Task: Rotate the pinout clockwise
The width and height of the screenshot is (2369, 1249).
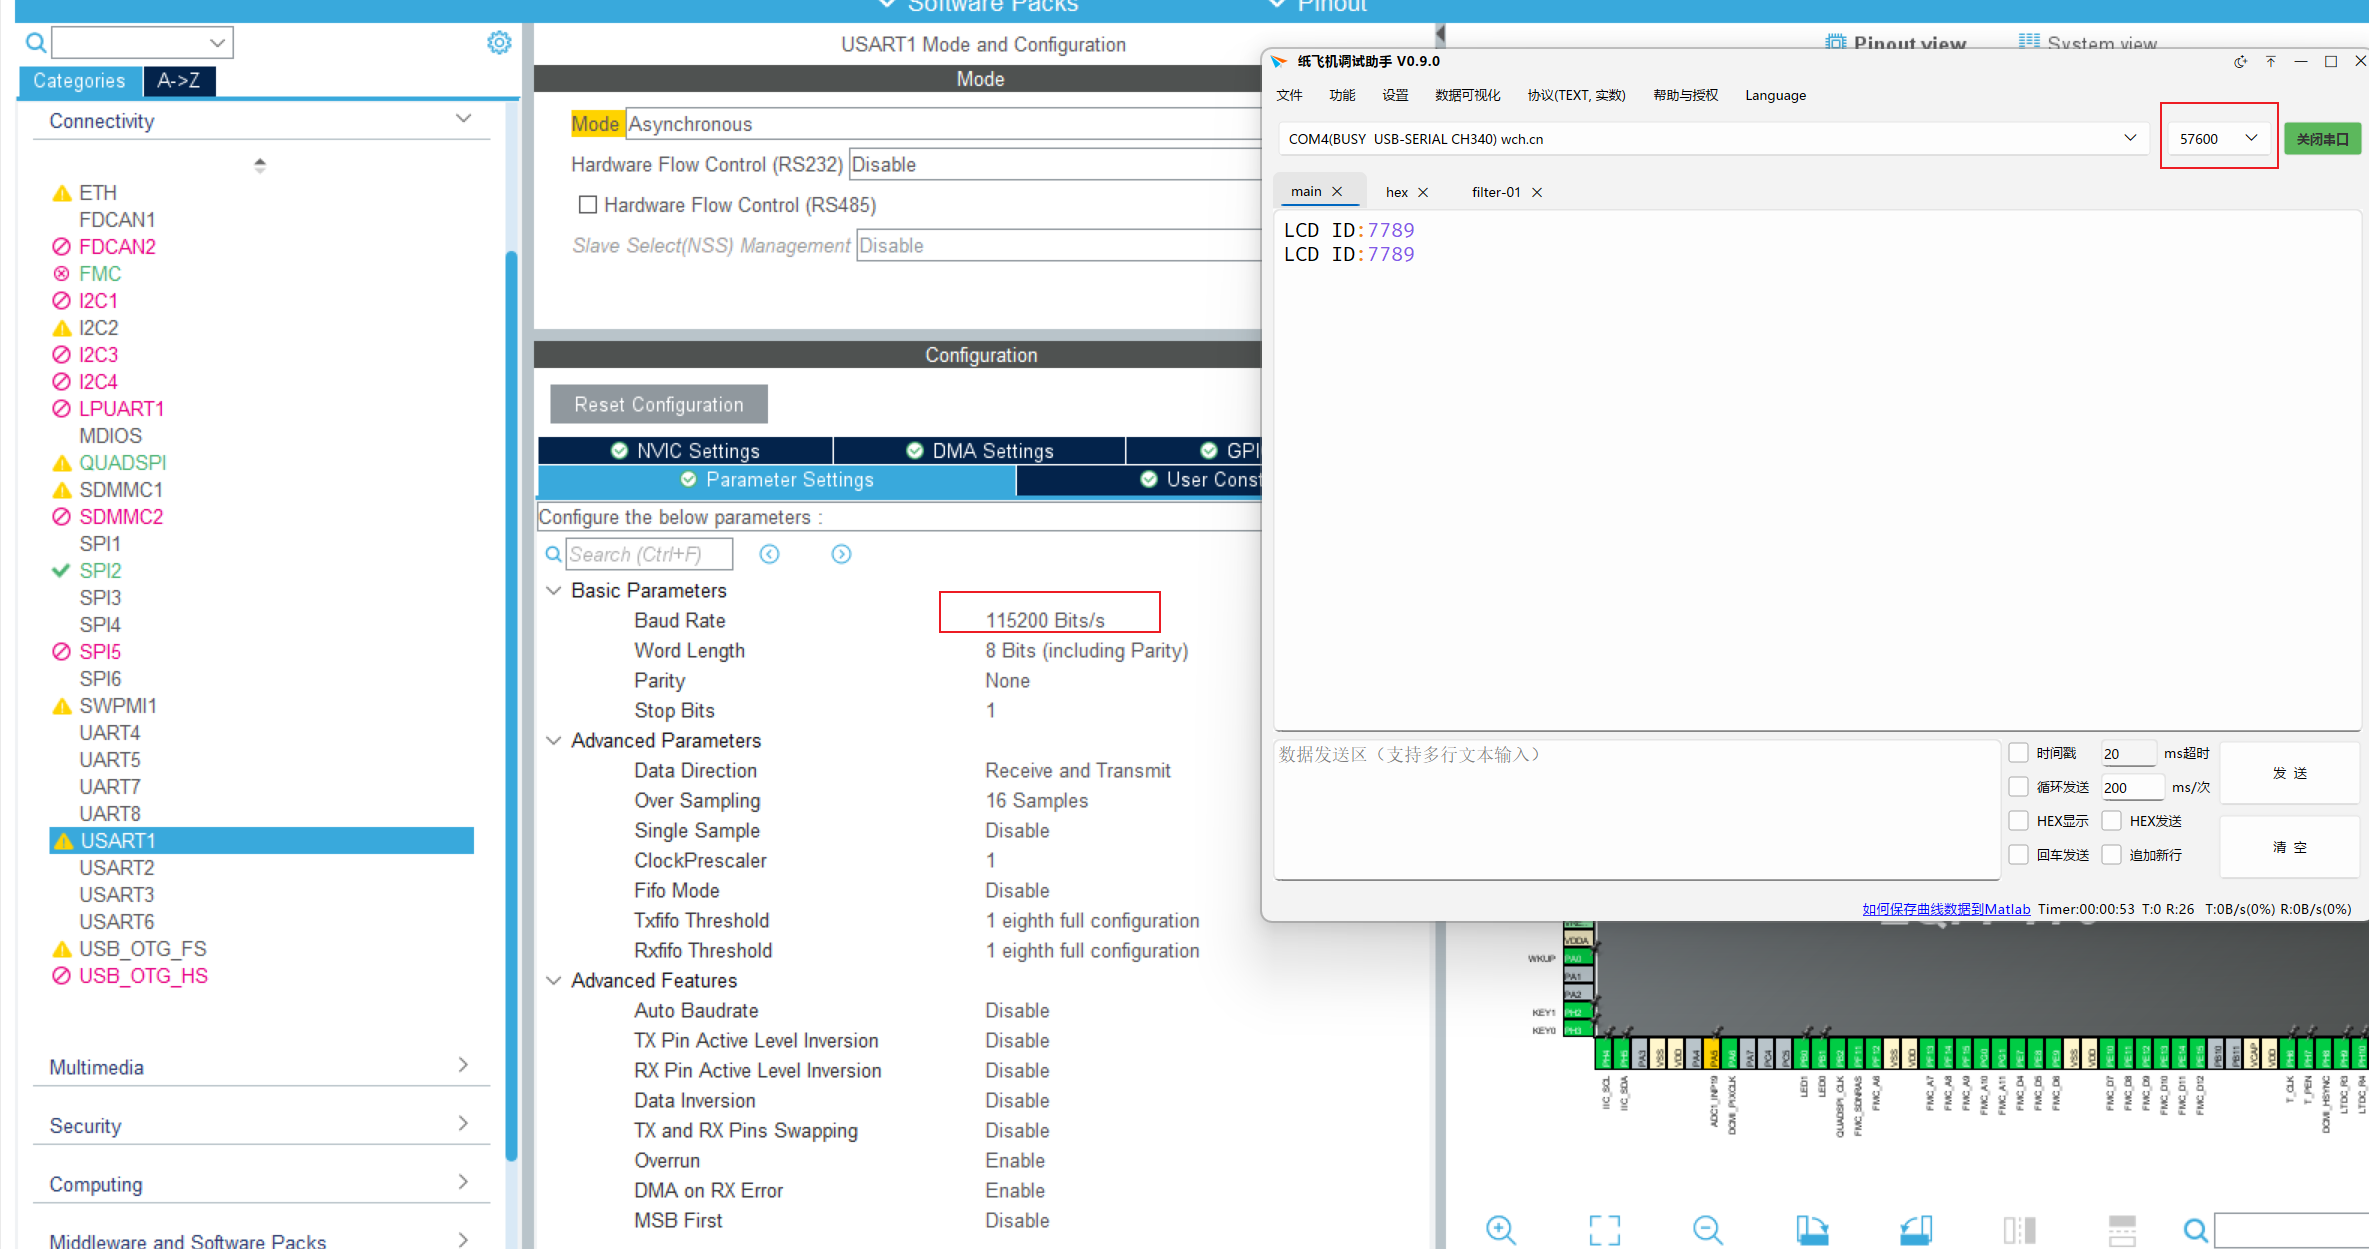Action: [1813, 1230]
